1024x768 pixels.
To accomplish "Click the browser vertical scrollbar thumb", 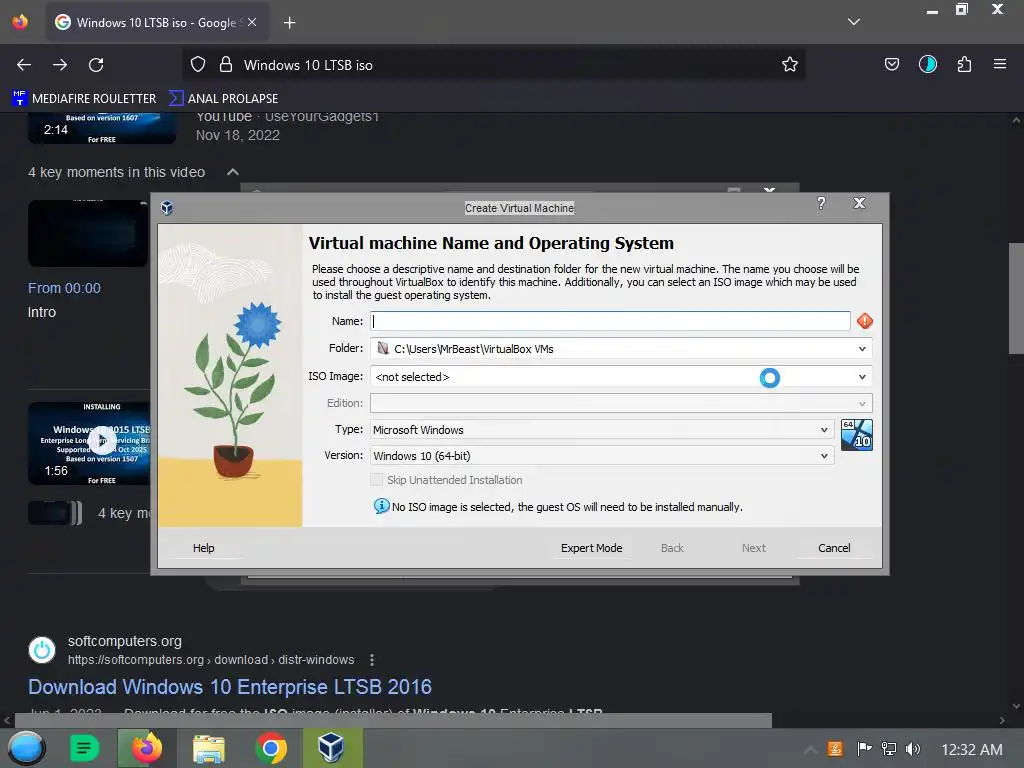I will coord(1016,298).
